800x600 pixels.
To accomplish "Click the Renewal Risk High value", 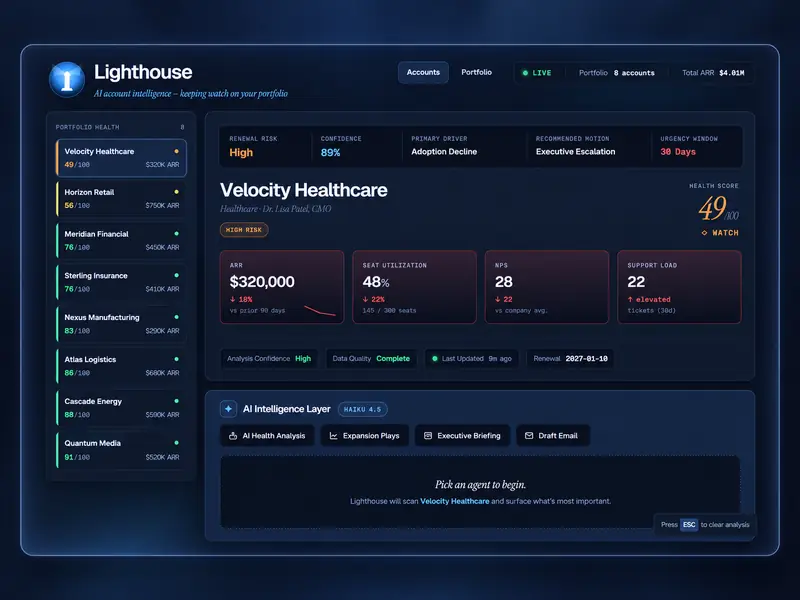I will tap(241, 153).
